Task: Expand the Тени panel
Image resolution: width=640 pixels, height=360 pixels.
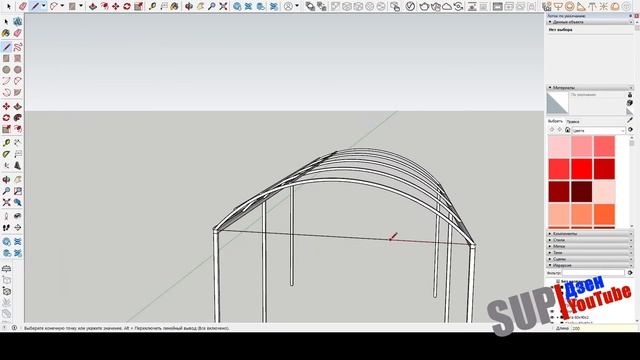Action: click(x=590, y=253)
